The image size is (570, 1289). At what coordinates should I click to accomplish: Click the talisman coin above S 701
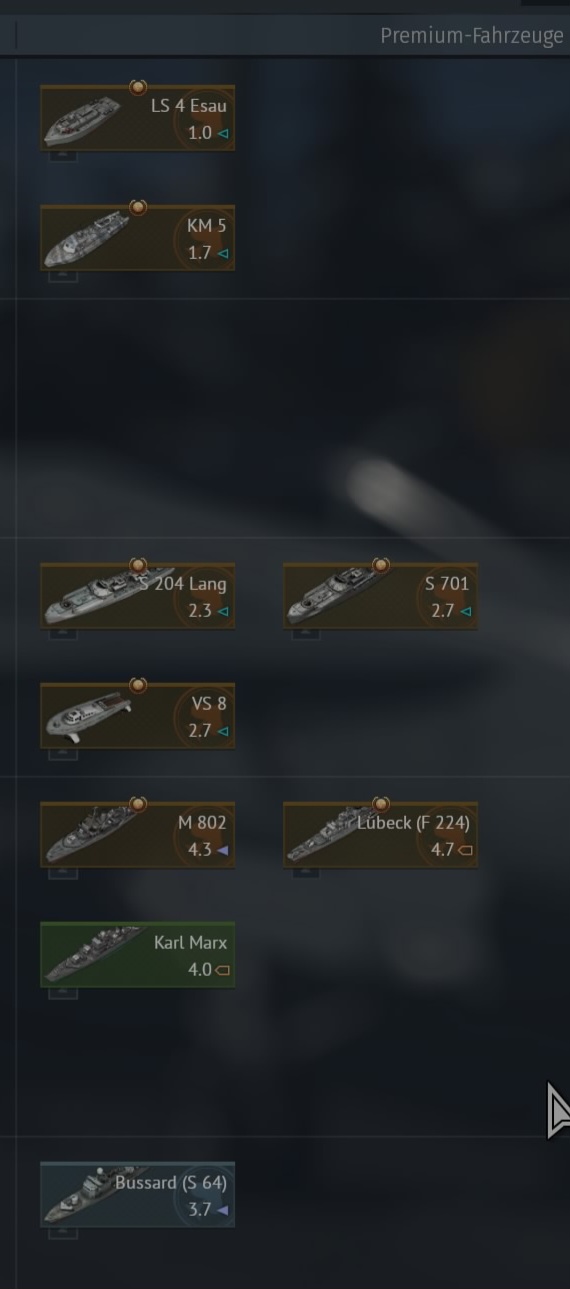[x=380, y=565]
